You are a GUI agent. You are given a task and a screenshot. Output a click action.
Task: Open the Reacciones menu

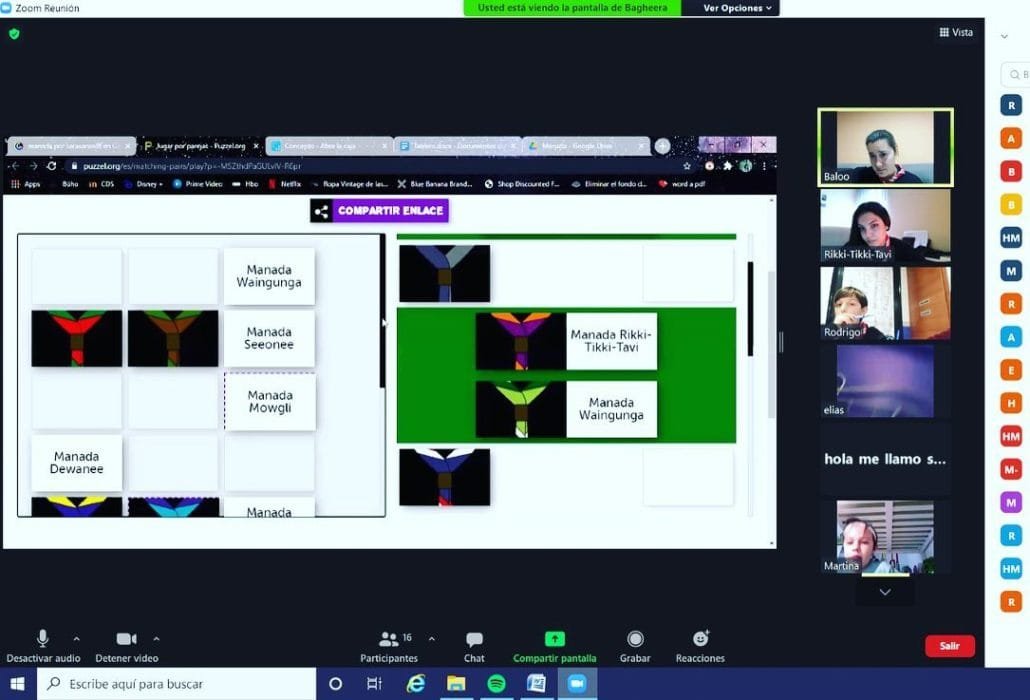[700, 640]
